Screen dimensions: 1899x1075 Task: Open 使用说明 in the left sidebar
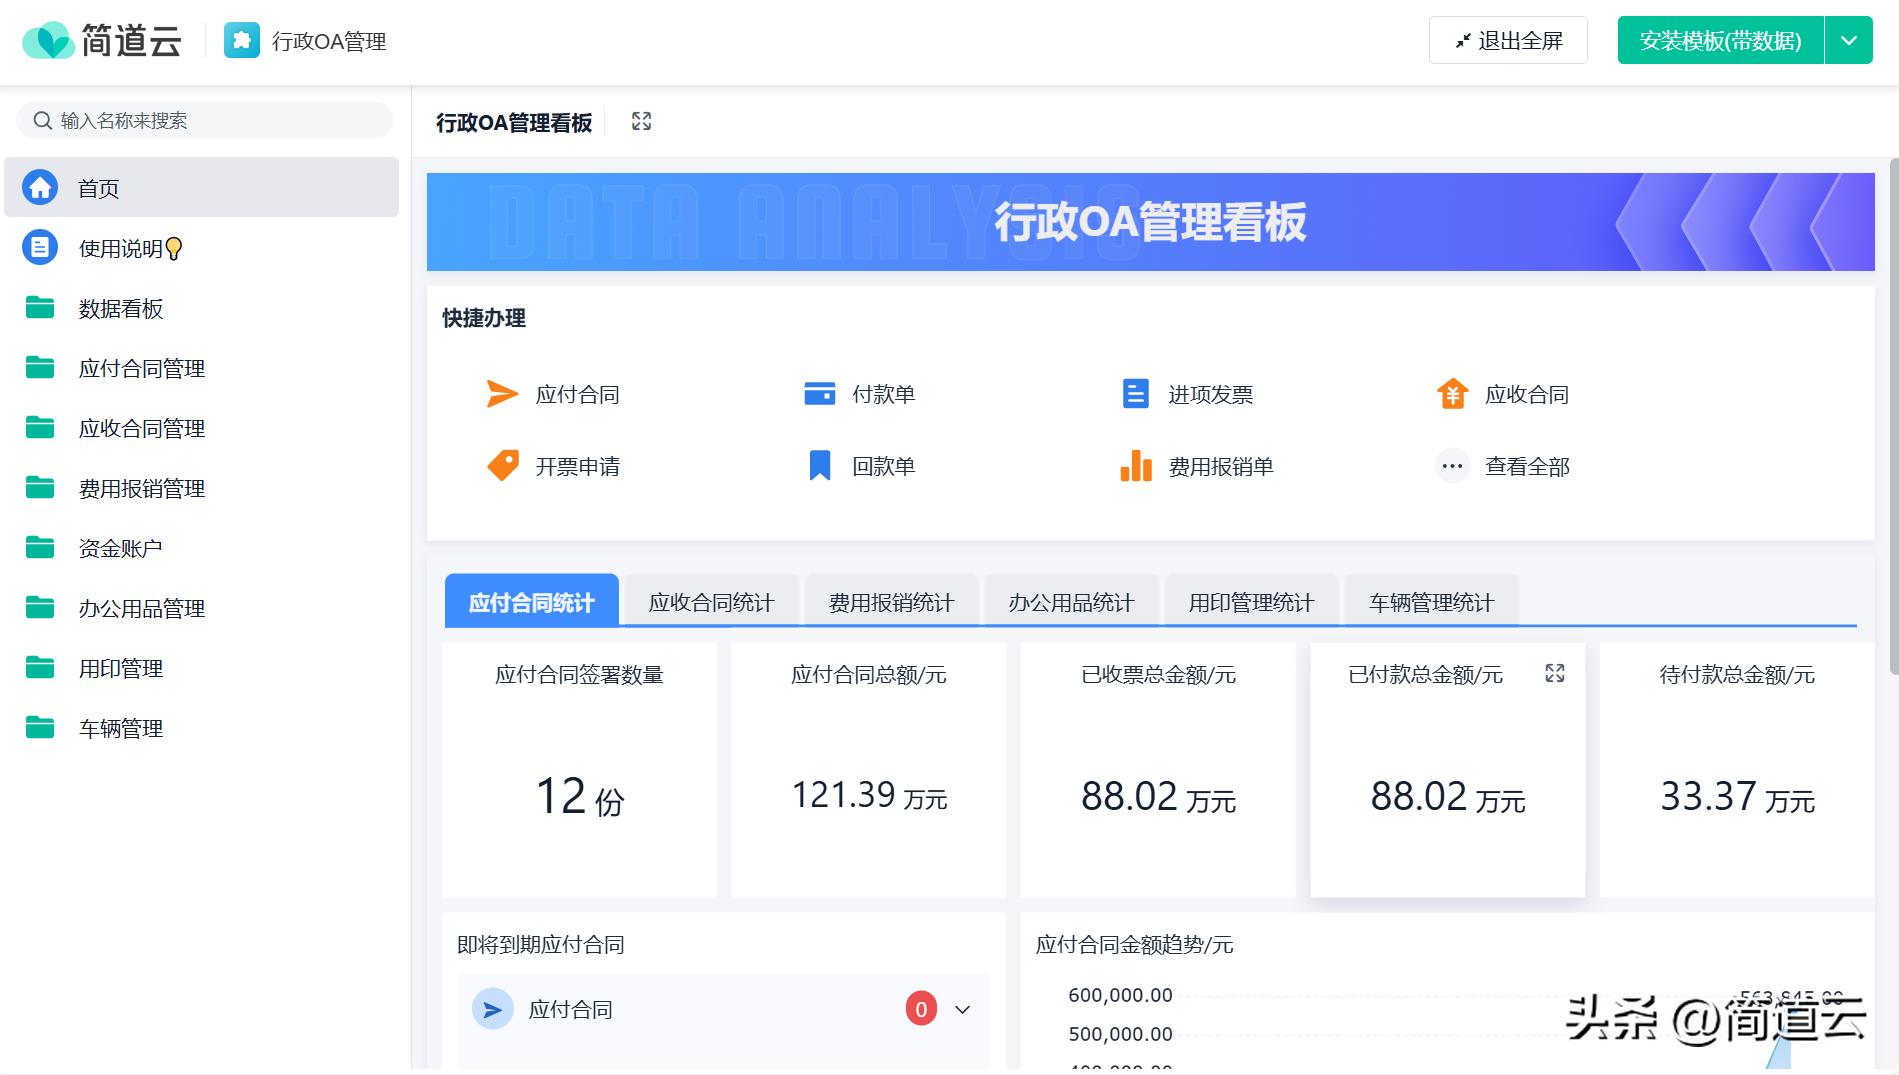tap(120, 248)
